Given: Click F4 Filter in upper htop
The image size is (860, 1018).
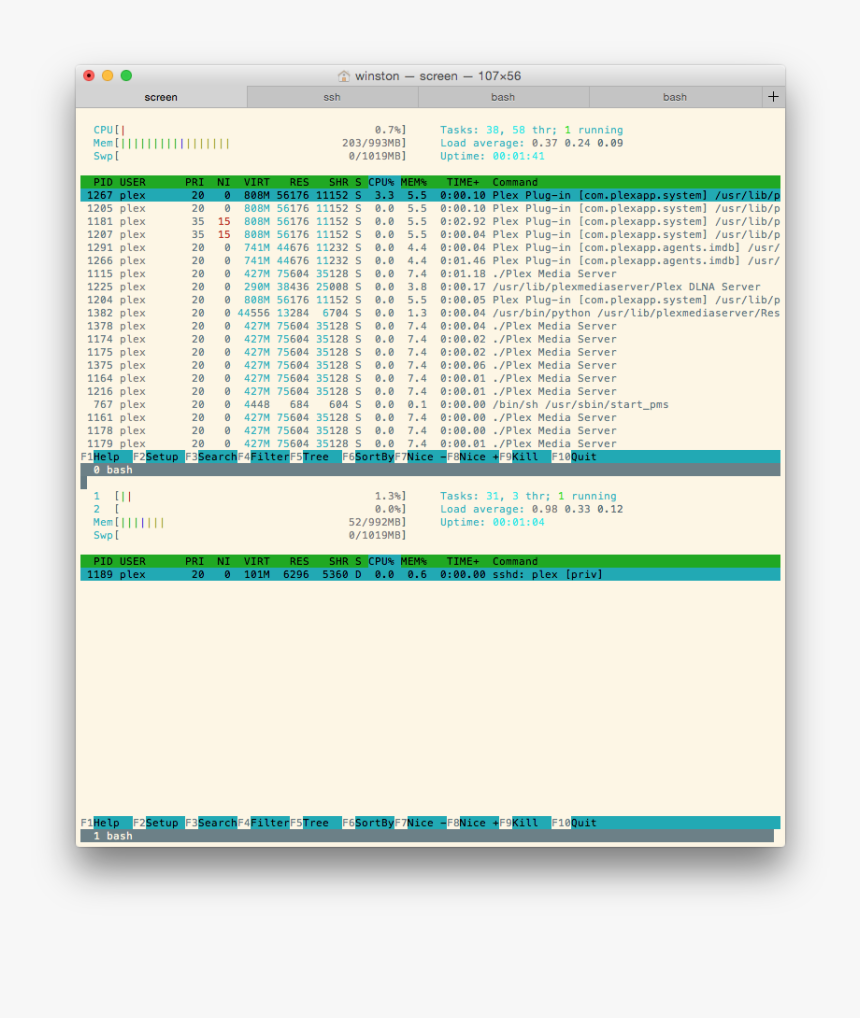Looking at the screenshot, I should pyautogui.click(x=264, y=456).
